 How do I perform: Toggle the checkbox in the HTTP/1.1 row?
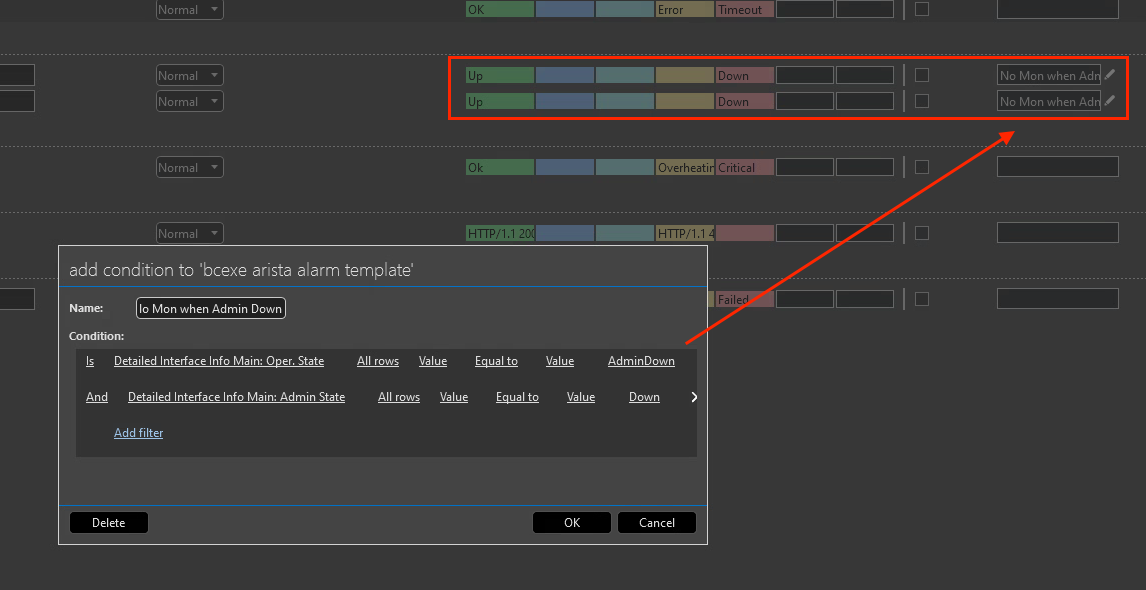[922, 233]
